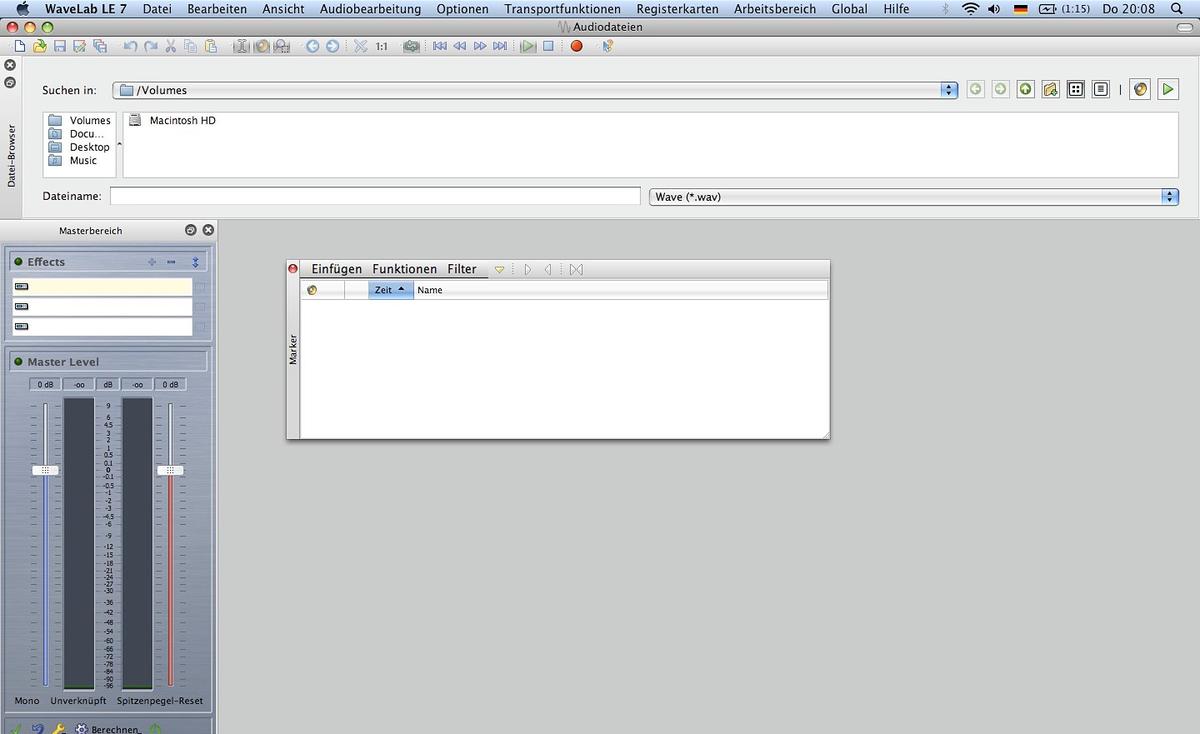
Task: Open the Einfügen menu in the Marker window
Action: click(337, 269)
